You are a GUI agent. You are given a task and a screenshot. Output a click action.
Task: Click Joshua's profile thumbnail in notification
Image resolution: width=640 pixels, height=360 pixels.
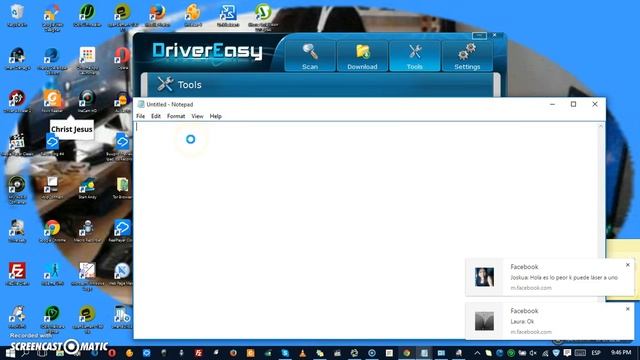(484, 277)
